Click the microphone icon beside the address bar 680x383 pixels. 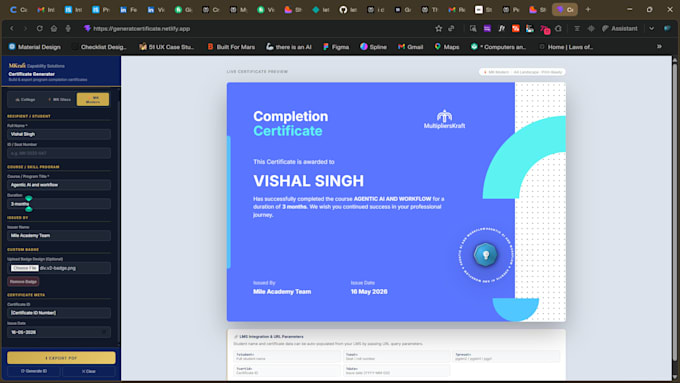pyautogui.click(x=68, y=29)
